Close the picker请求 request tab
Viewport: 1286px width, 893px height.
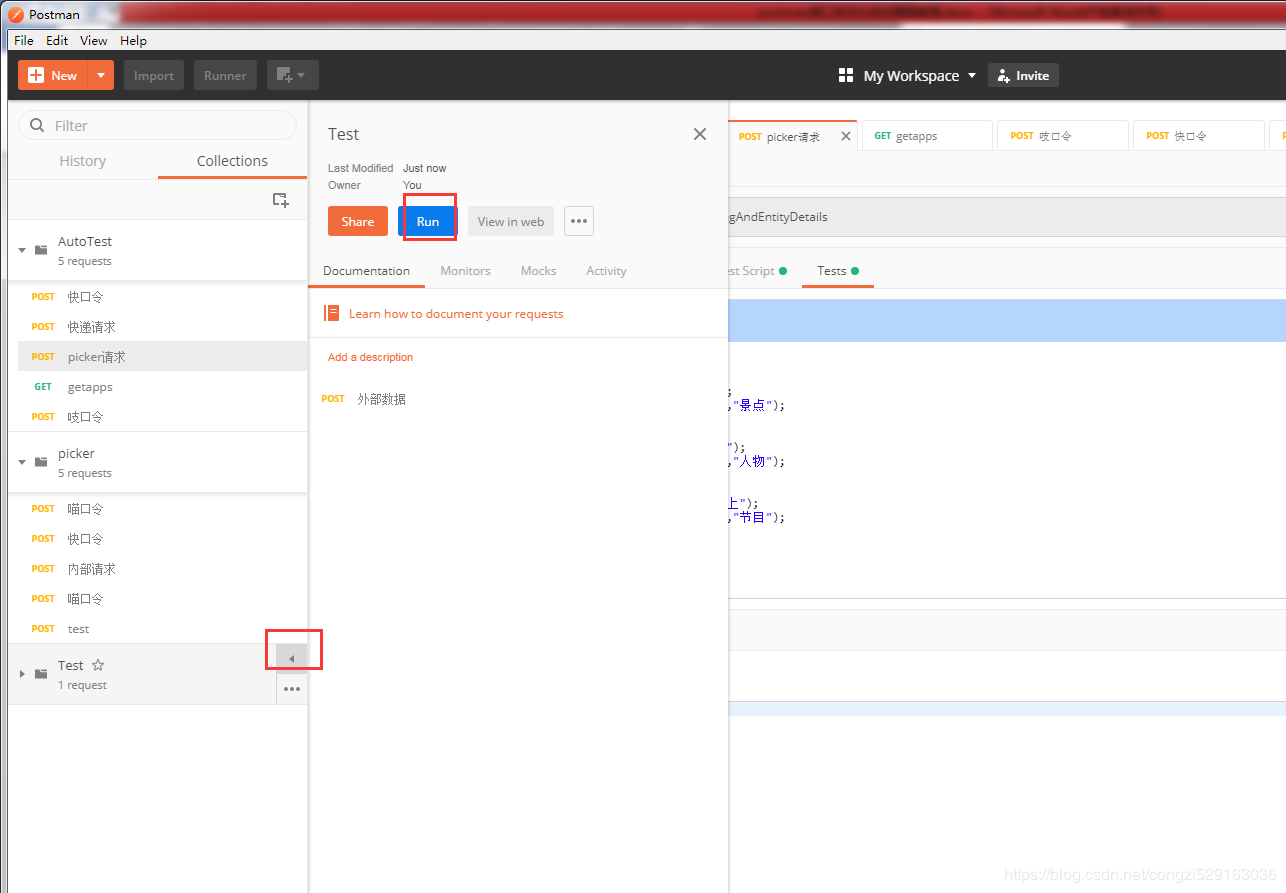[x=846, y=136]
